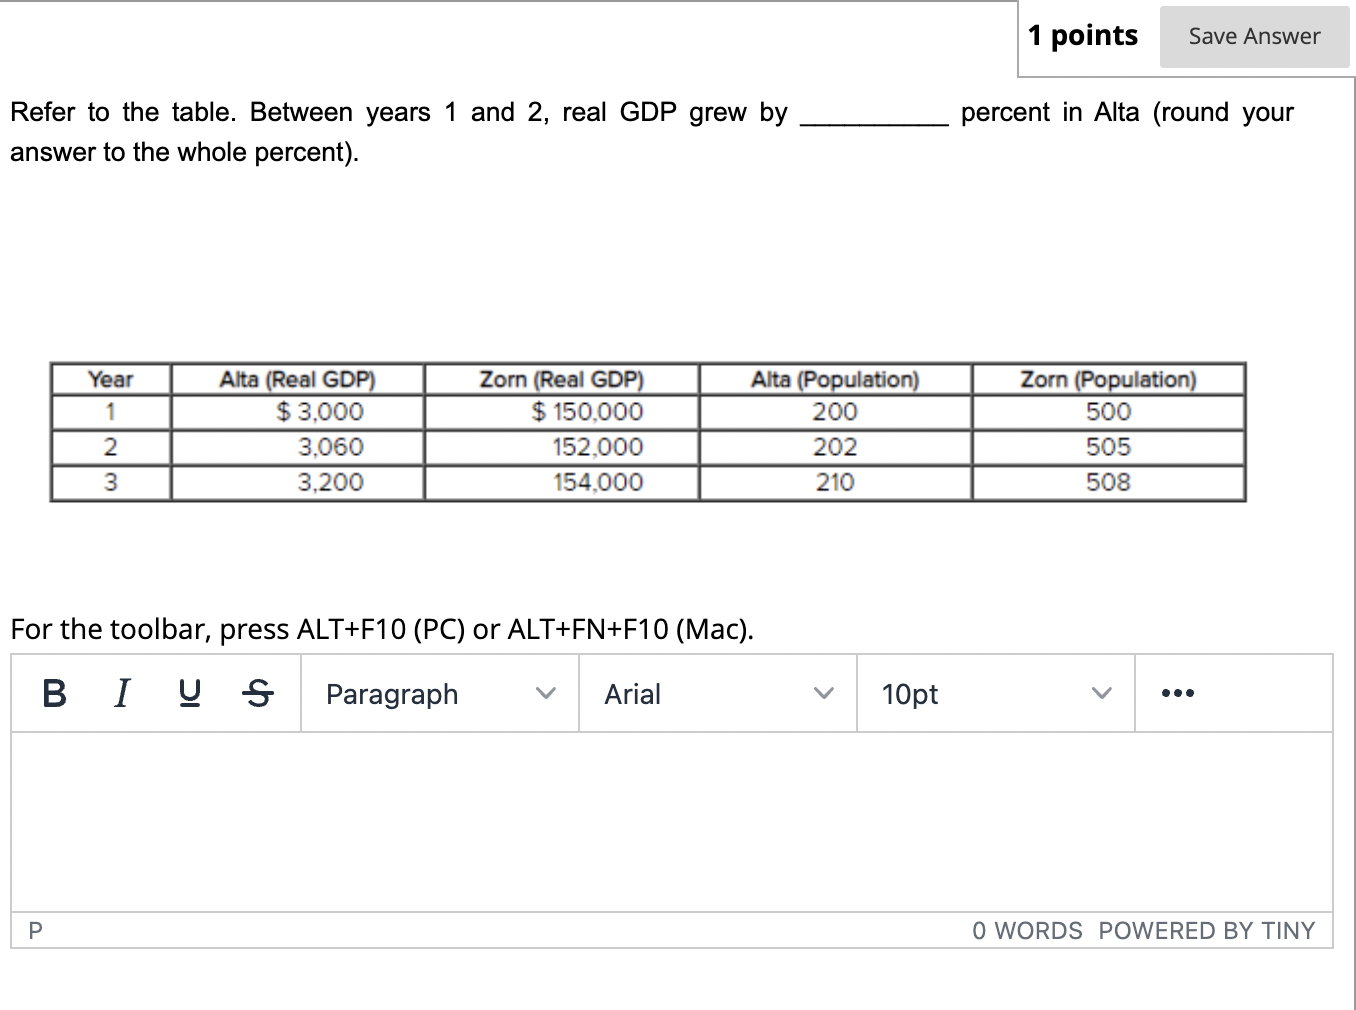Click the font size dropdown chevron
Image resolution: width=1356 pixels, height=1010 pixels.
[x=1101, y=693]
